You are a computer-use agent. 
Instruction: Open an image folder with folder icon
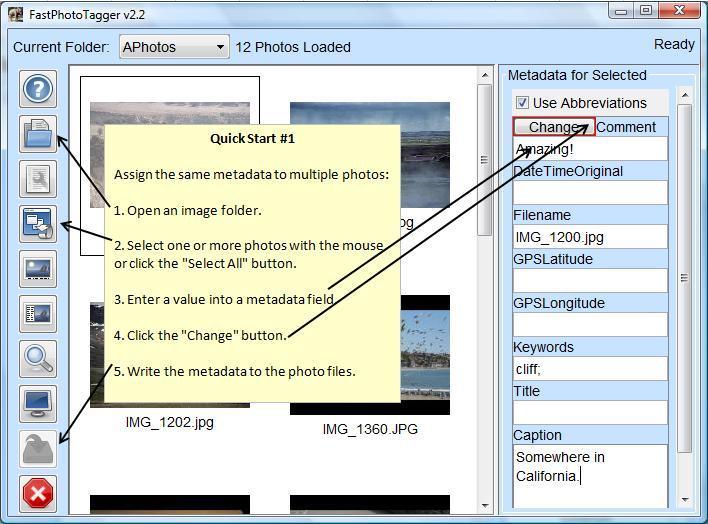pyautogui.click(x=38, y=134)
